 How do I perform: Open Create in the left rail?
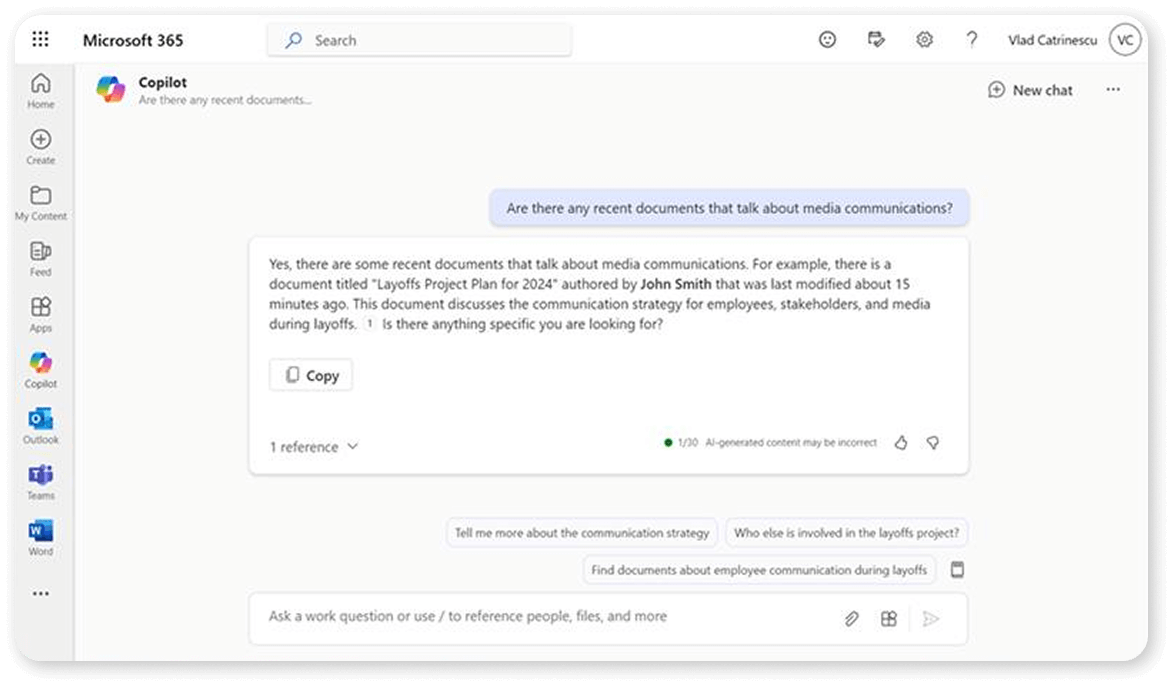pyautogui.click(x=40, y=147)
